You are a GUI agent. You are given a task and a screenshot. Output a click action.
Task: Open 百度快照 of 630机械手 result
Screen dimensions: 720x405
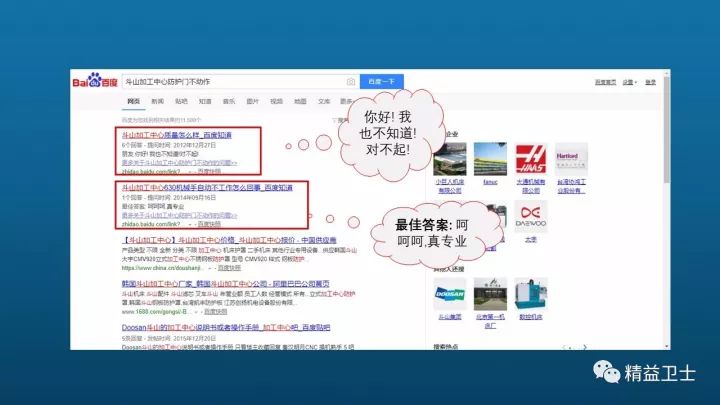point(209,224)
